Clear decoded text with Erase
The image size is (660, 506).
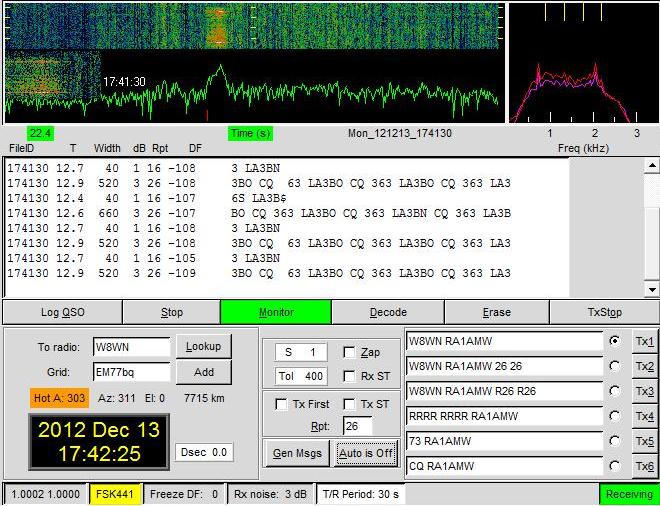tap(497, 312)
